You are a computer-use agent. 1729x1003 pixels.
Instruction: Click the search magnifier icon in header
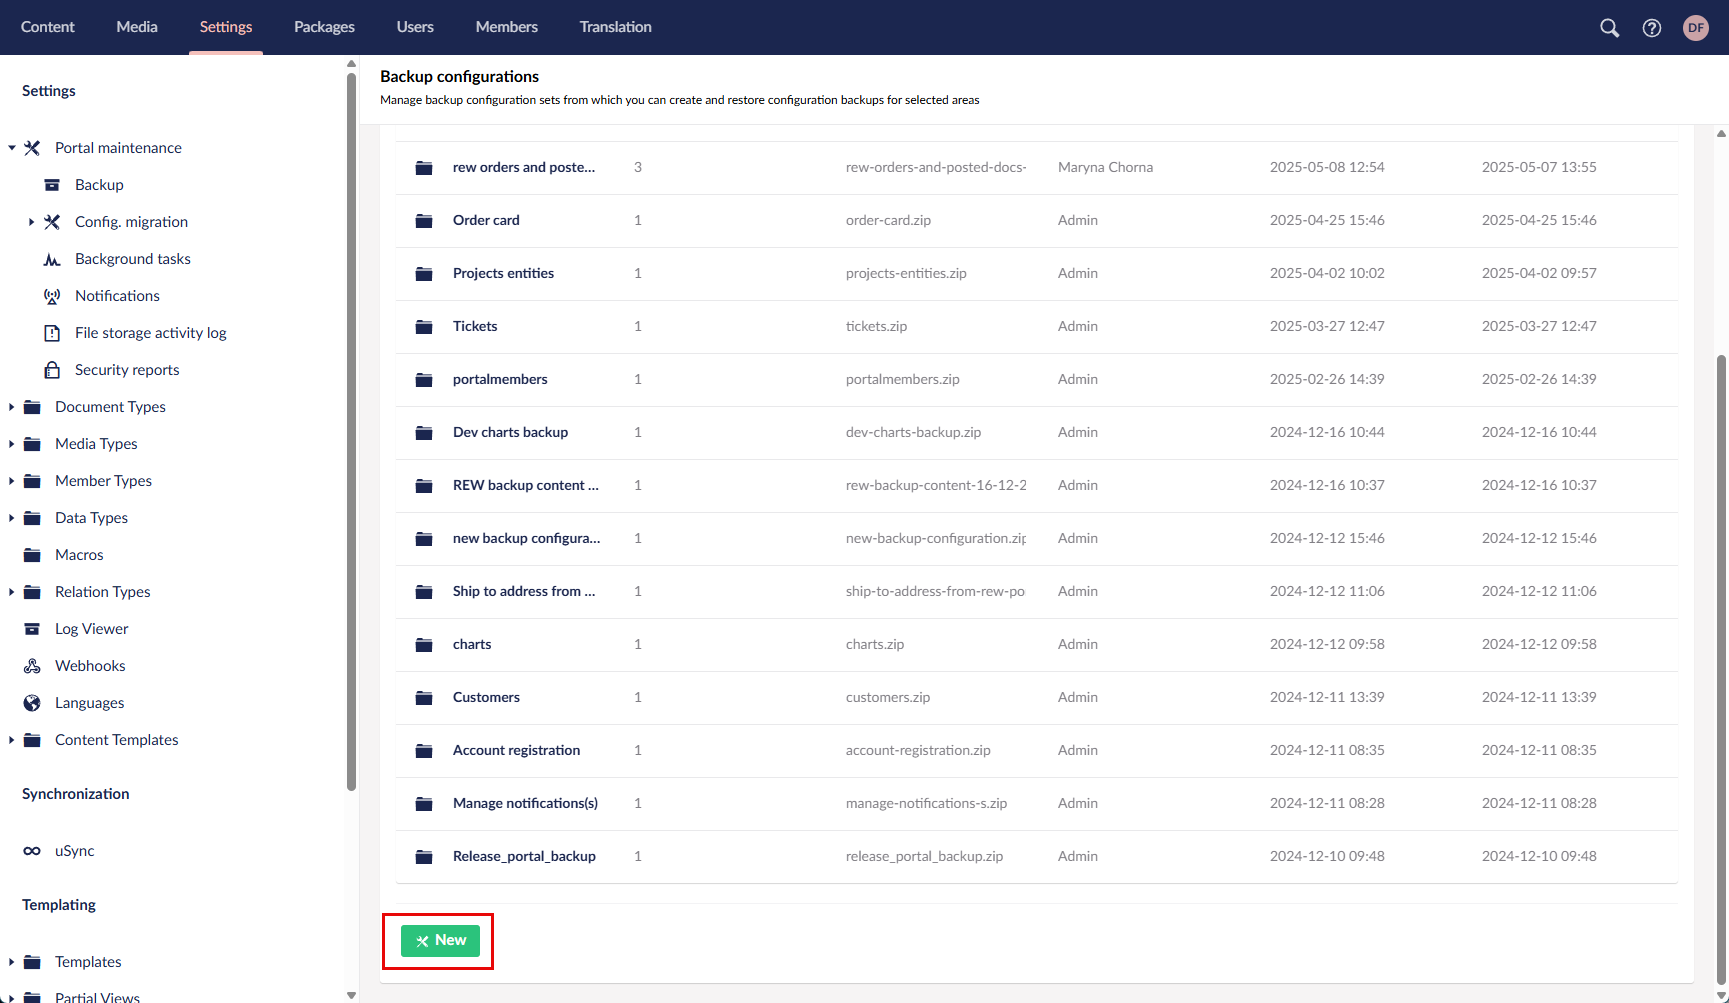click(1609, 28)
